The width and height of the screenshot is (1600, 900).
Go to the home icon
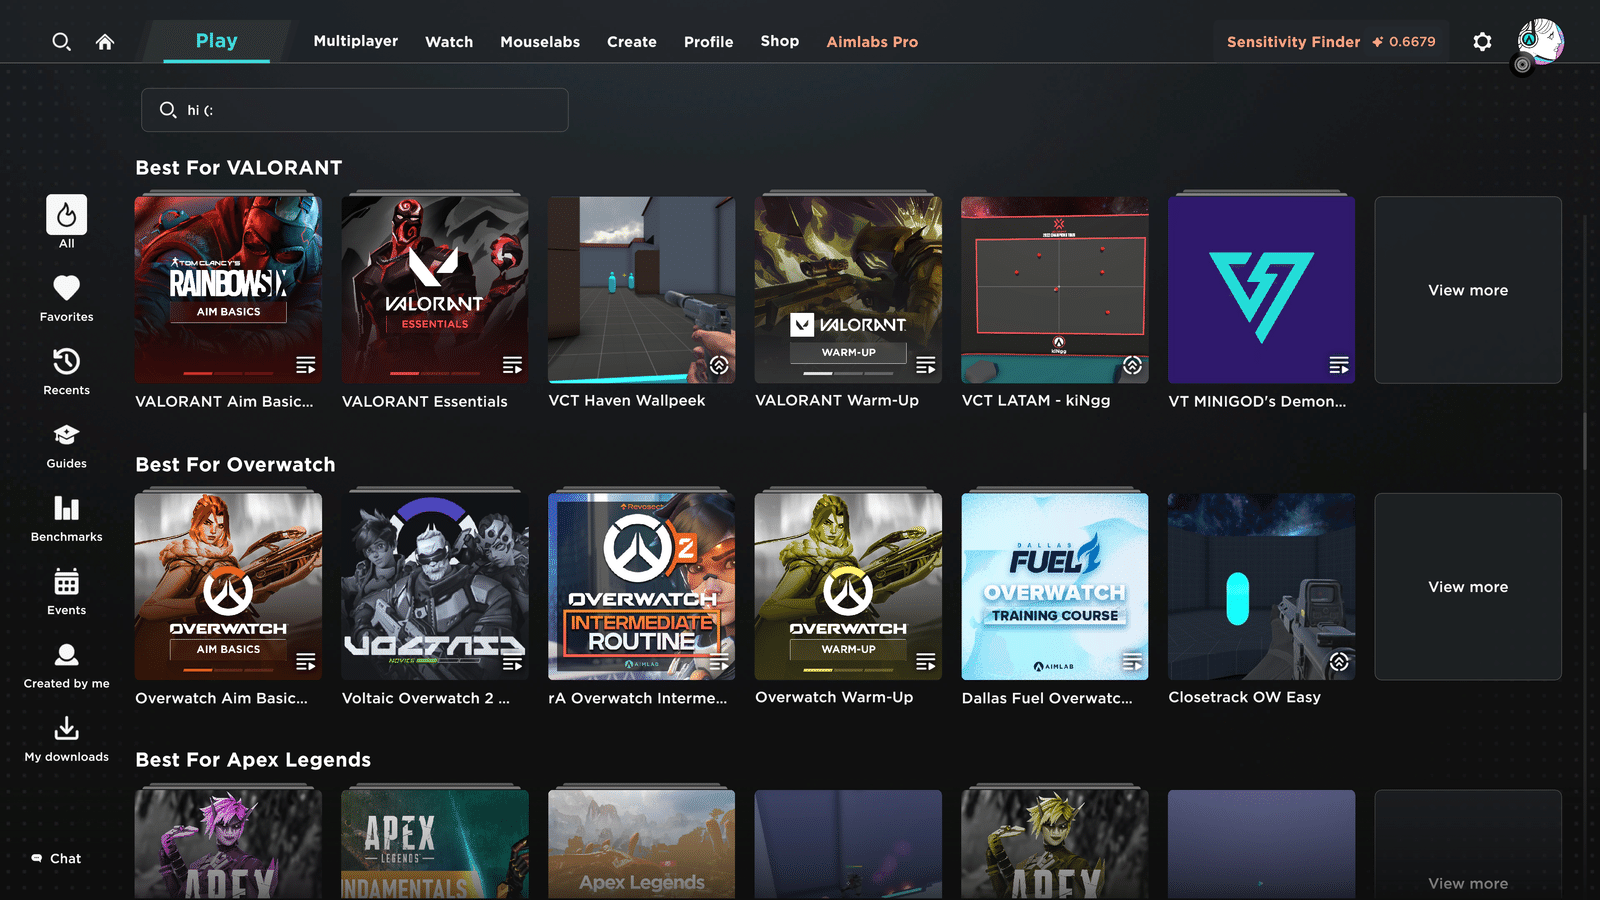point(105,42)
